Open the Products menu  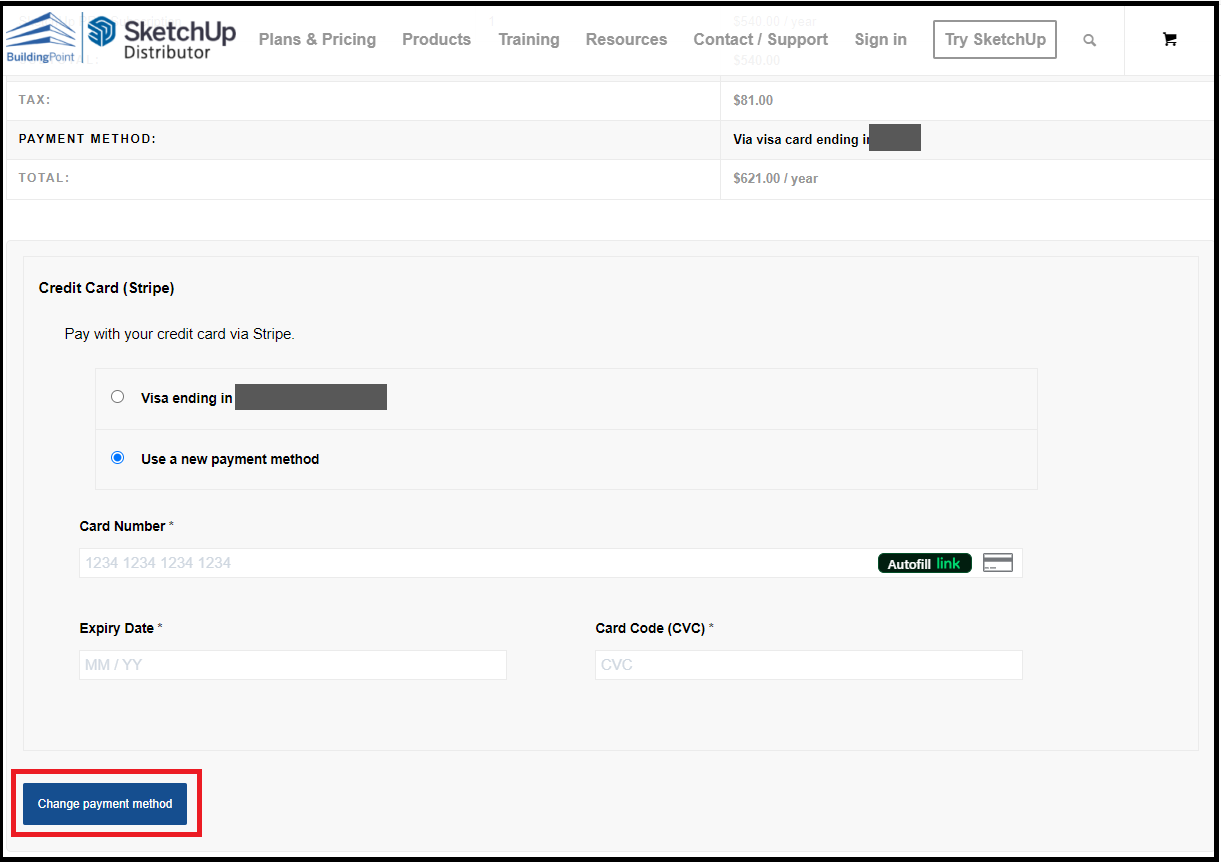pos(436,40)
